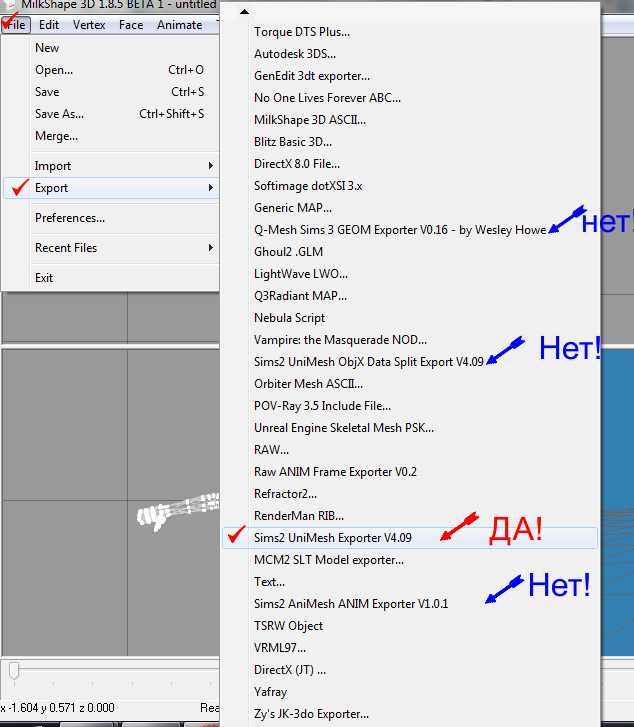Image resolution: width=634 pixels, height=727 pixels.
Task: Open the Animate menu
Action: (179, 25)
